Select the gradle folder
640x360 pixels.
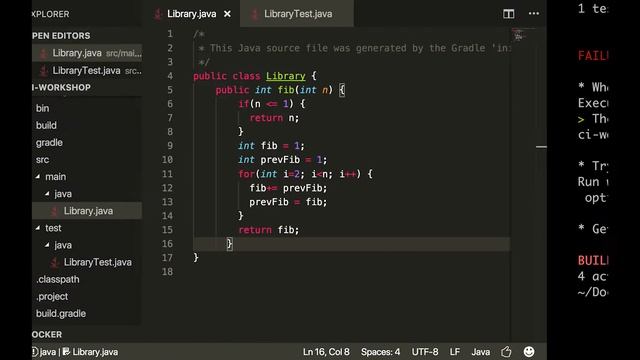coord(49,142)
